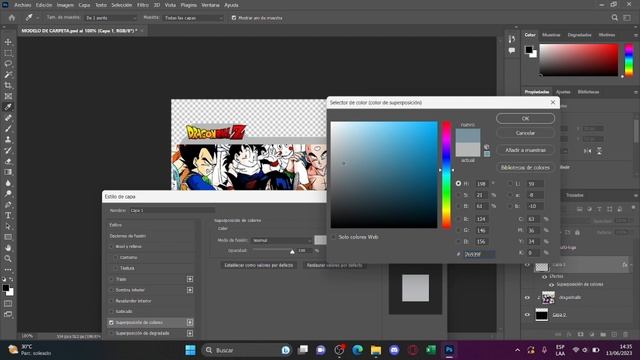Confirm color with OK button
The image size is (640, 360).
click(525, 118)
